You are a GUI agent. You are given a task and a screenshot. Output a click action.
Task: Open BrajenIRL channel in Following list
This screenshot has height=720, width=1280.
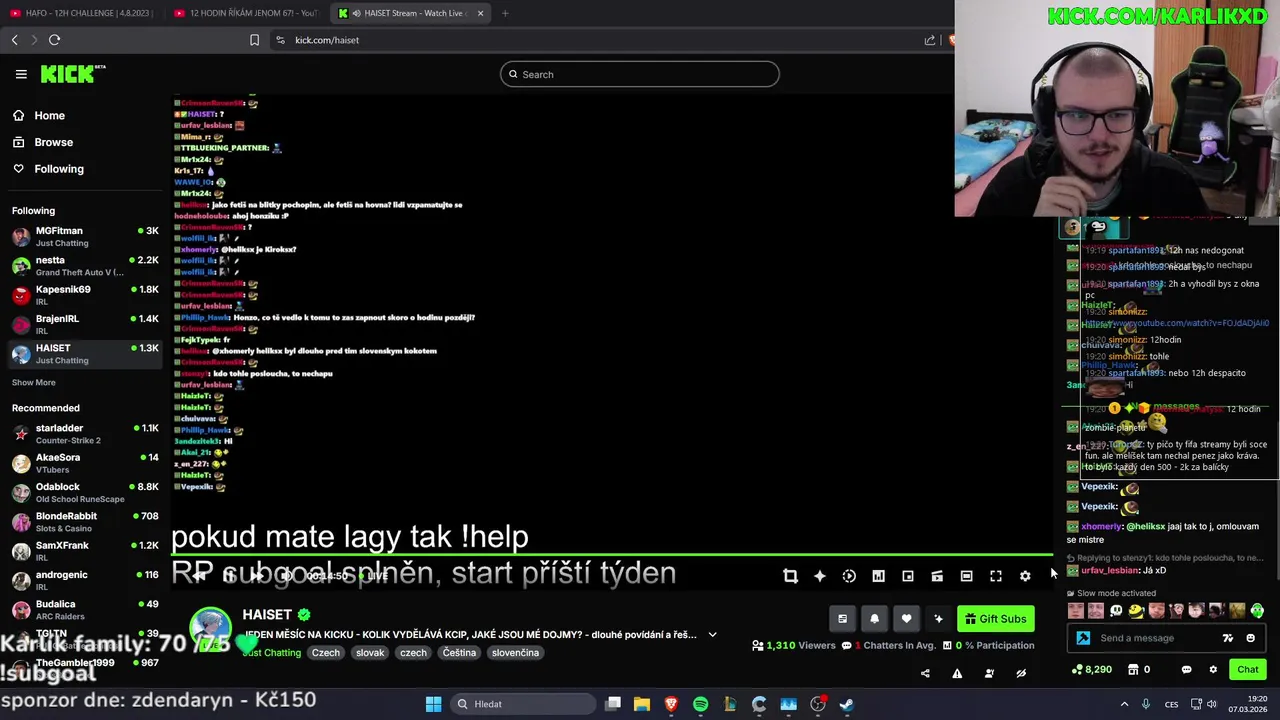tap(85, 324)
